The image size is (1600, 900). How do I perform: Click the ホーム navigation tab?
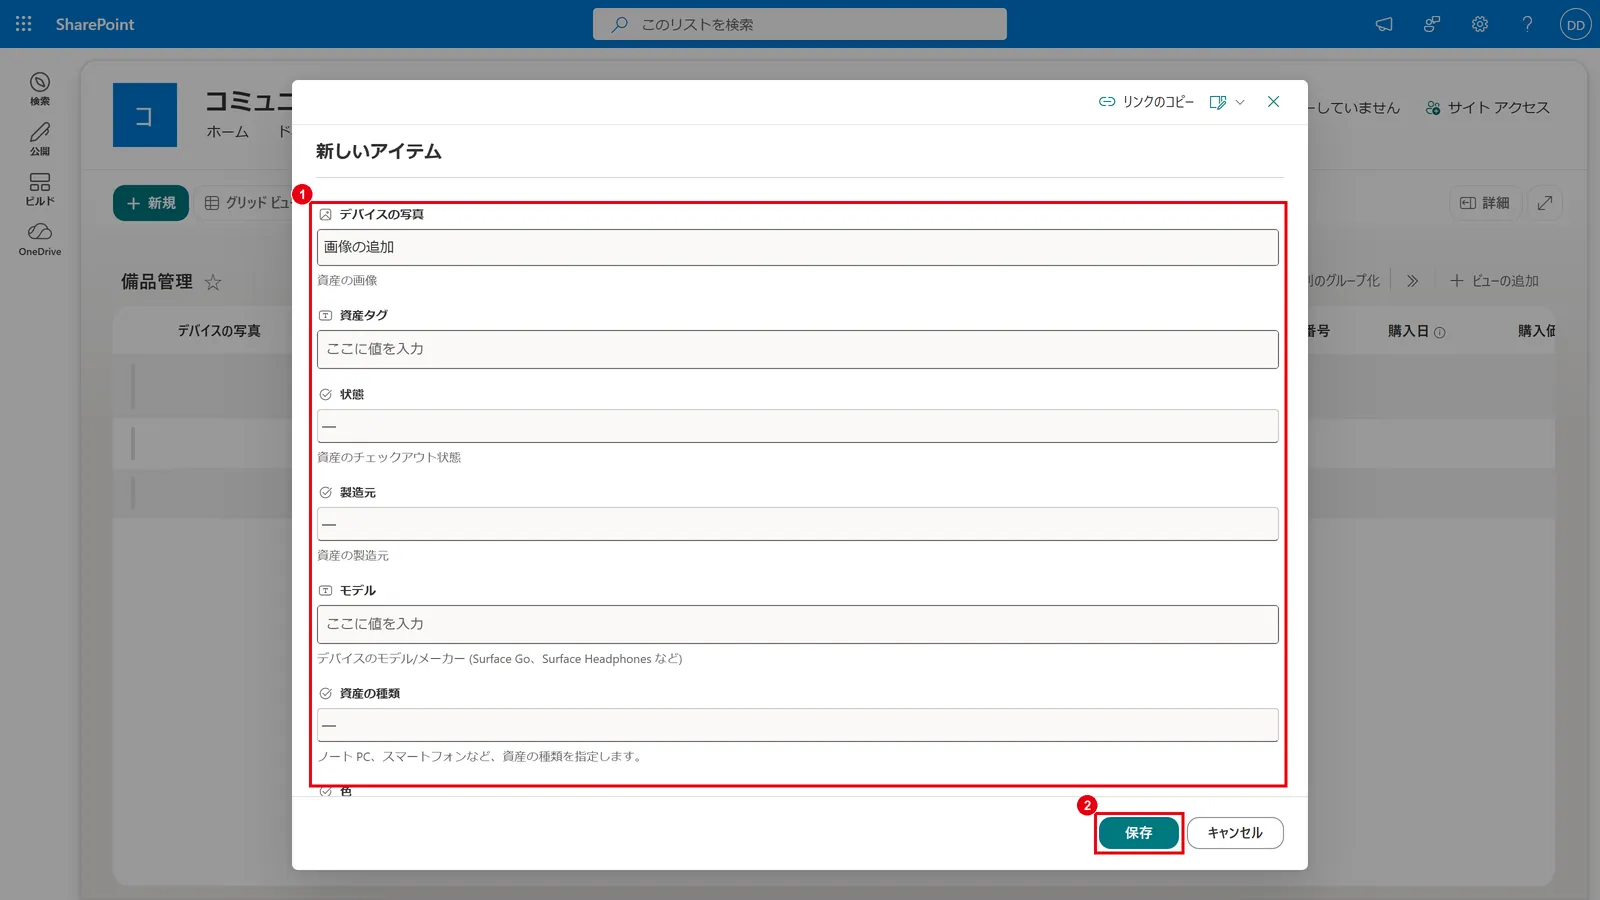(x=228, y=132)
